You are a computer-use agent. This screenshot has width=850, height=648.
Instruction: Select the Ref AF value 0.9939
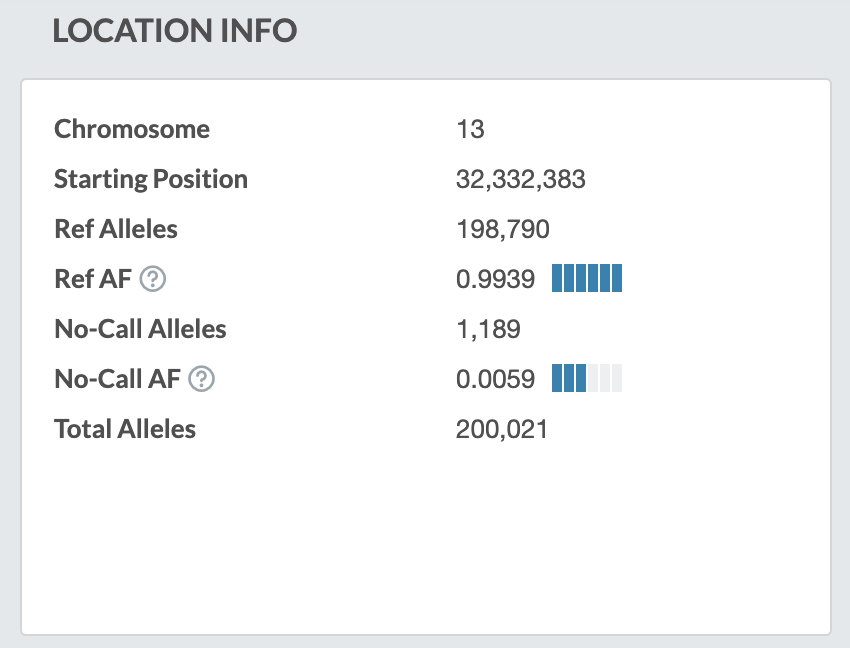pos(495,280)
